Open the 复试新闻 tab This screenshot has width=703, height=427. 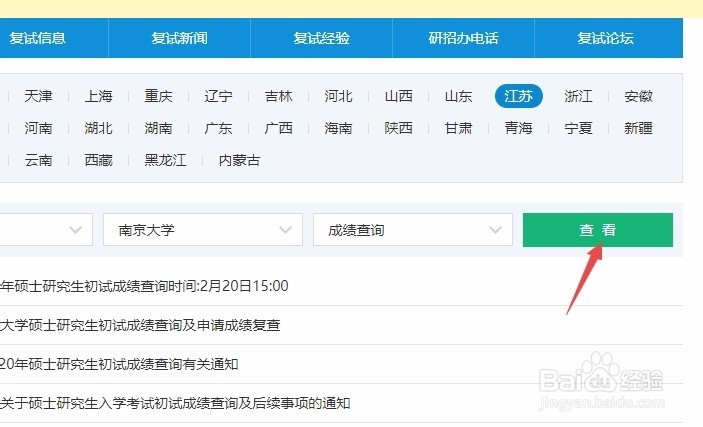tap(179, 38)
